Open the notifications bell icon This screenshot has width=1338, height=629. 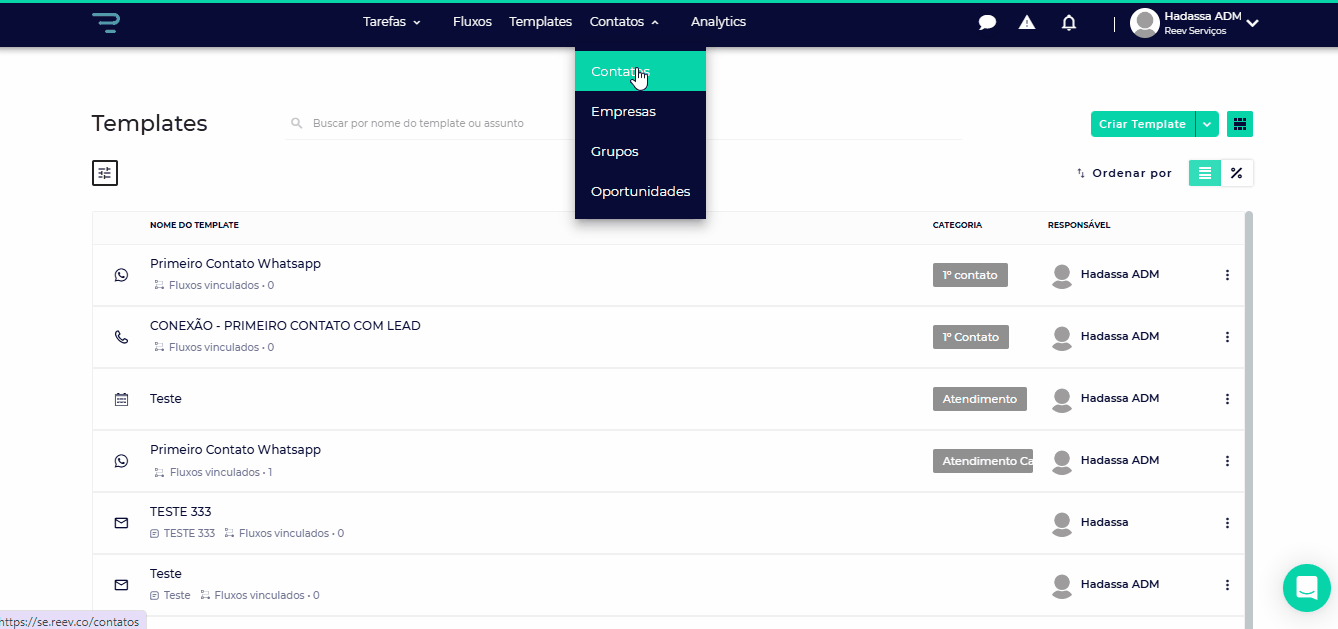[1069, 22]
